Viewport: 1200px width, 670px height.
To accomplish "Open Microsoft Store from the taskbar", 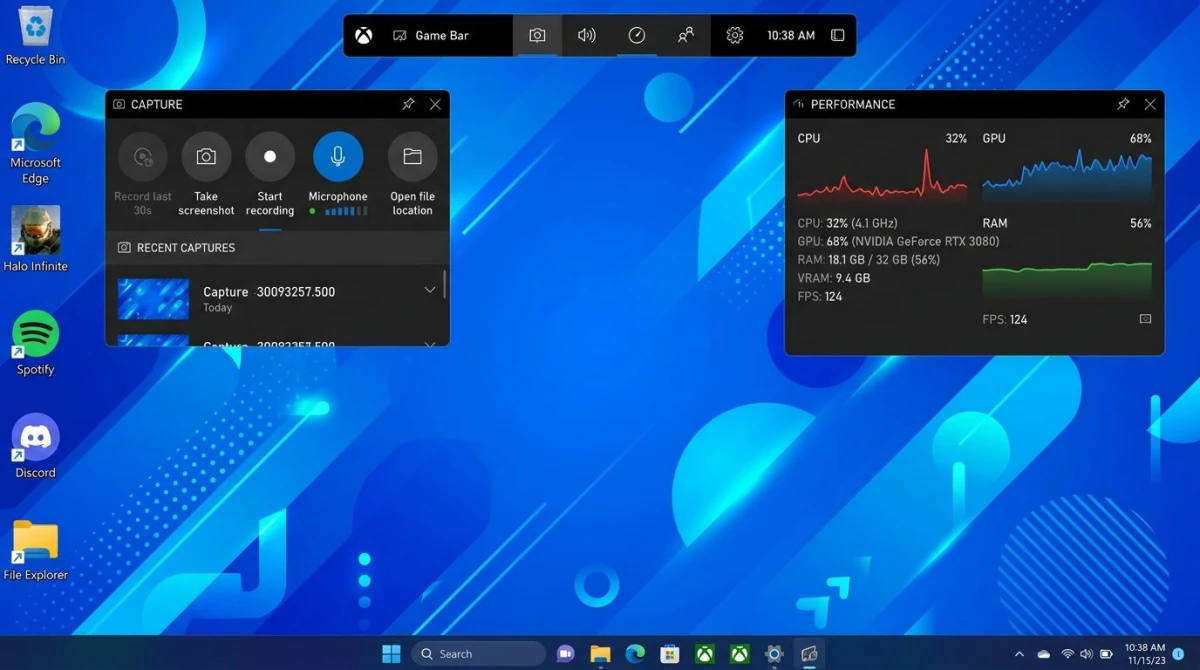I will [x=670, y=654].
